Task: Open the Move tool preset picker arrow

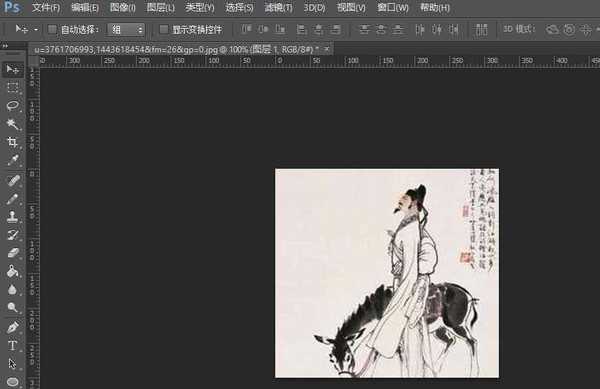Action: (x=36, y=29)
